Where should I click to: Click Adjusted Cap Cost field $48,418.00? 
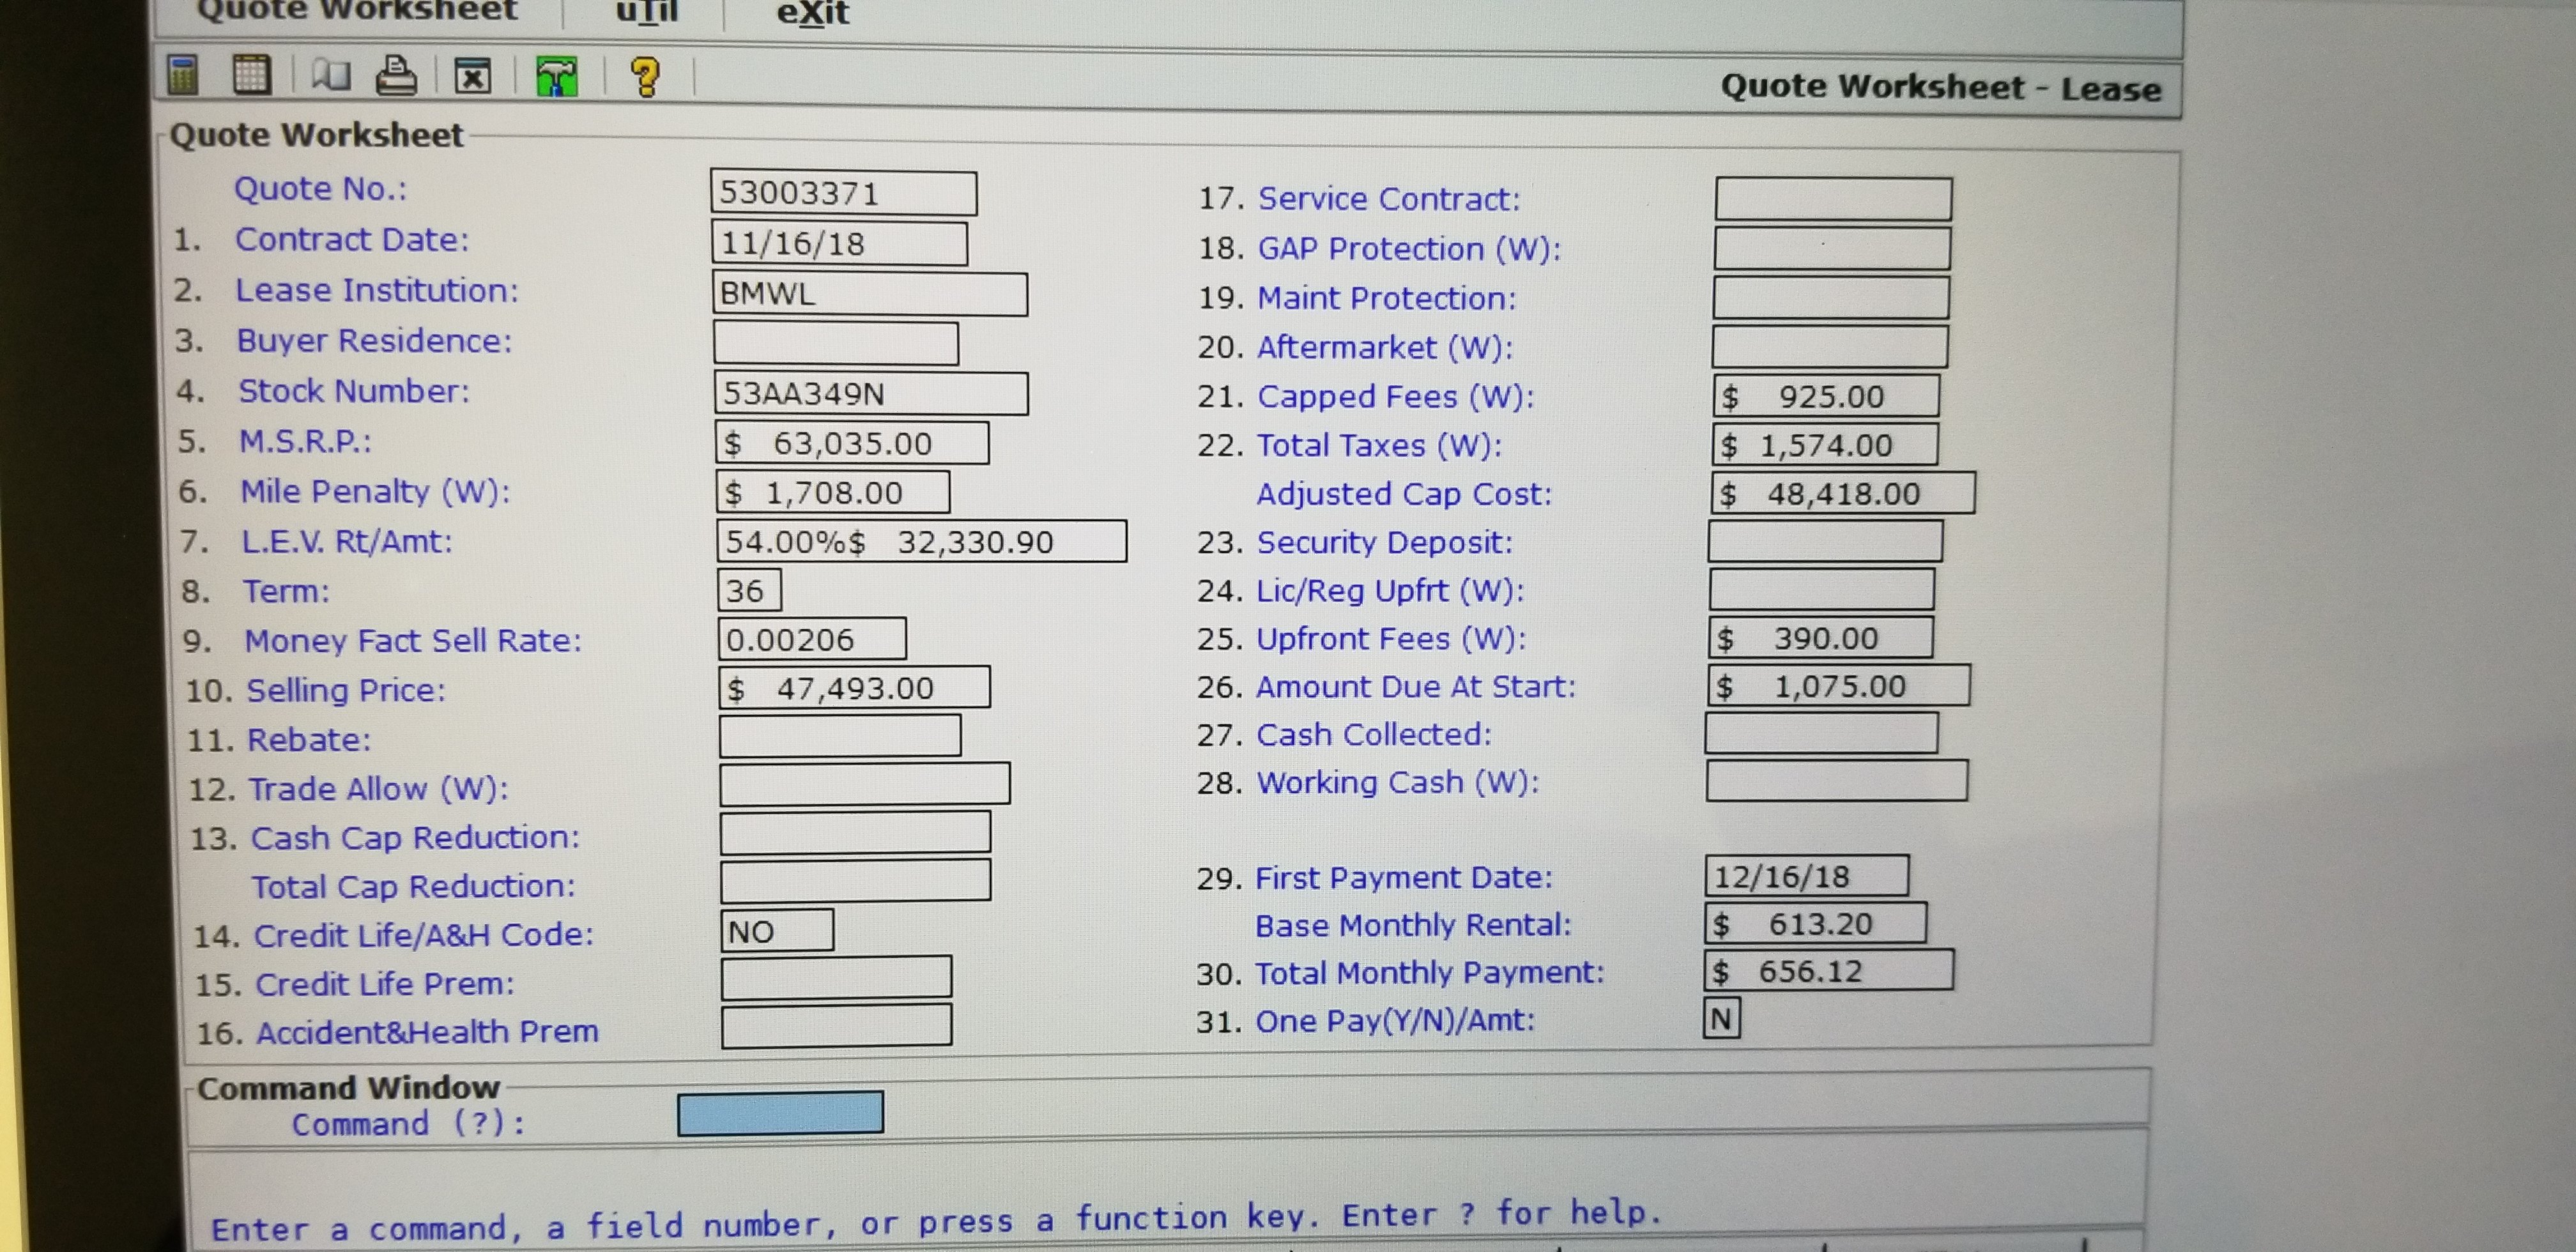coord(1843,493)
